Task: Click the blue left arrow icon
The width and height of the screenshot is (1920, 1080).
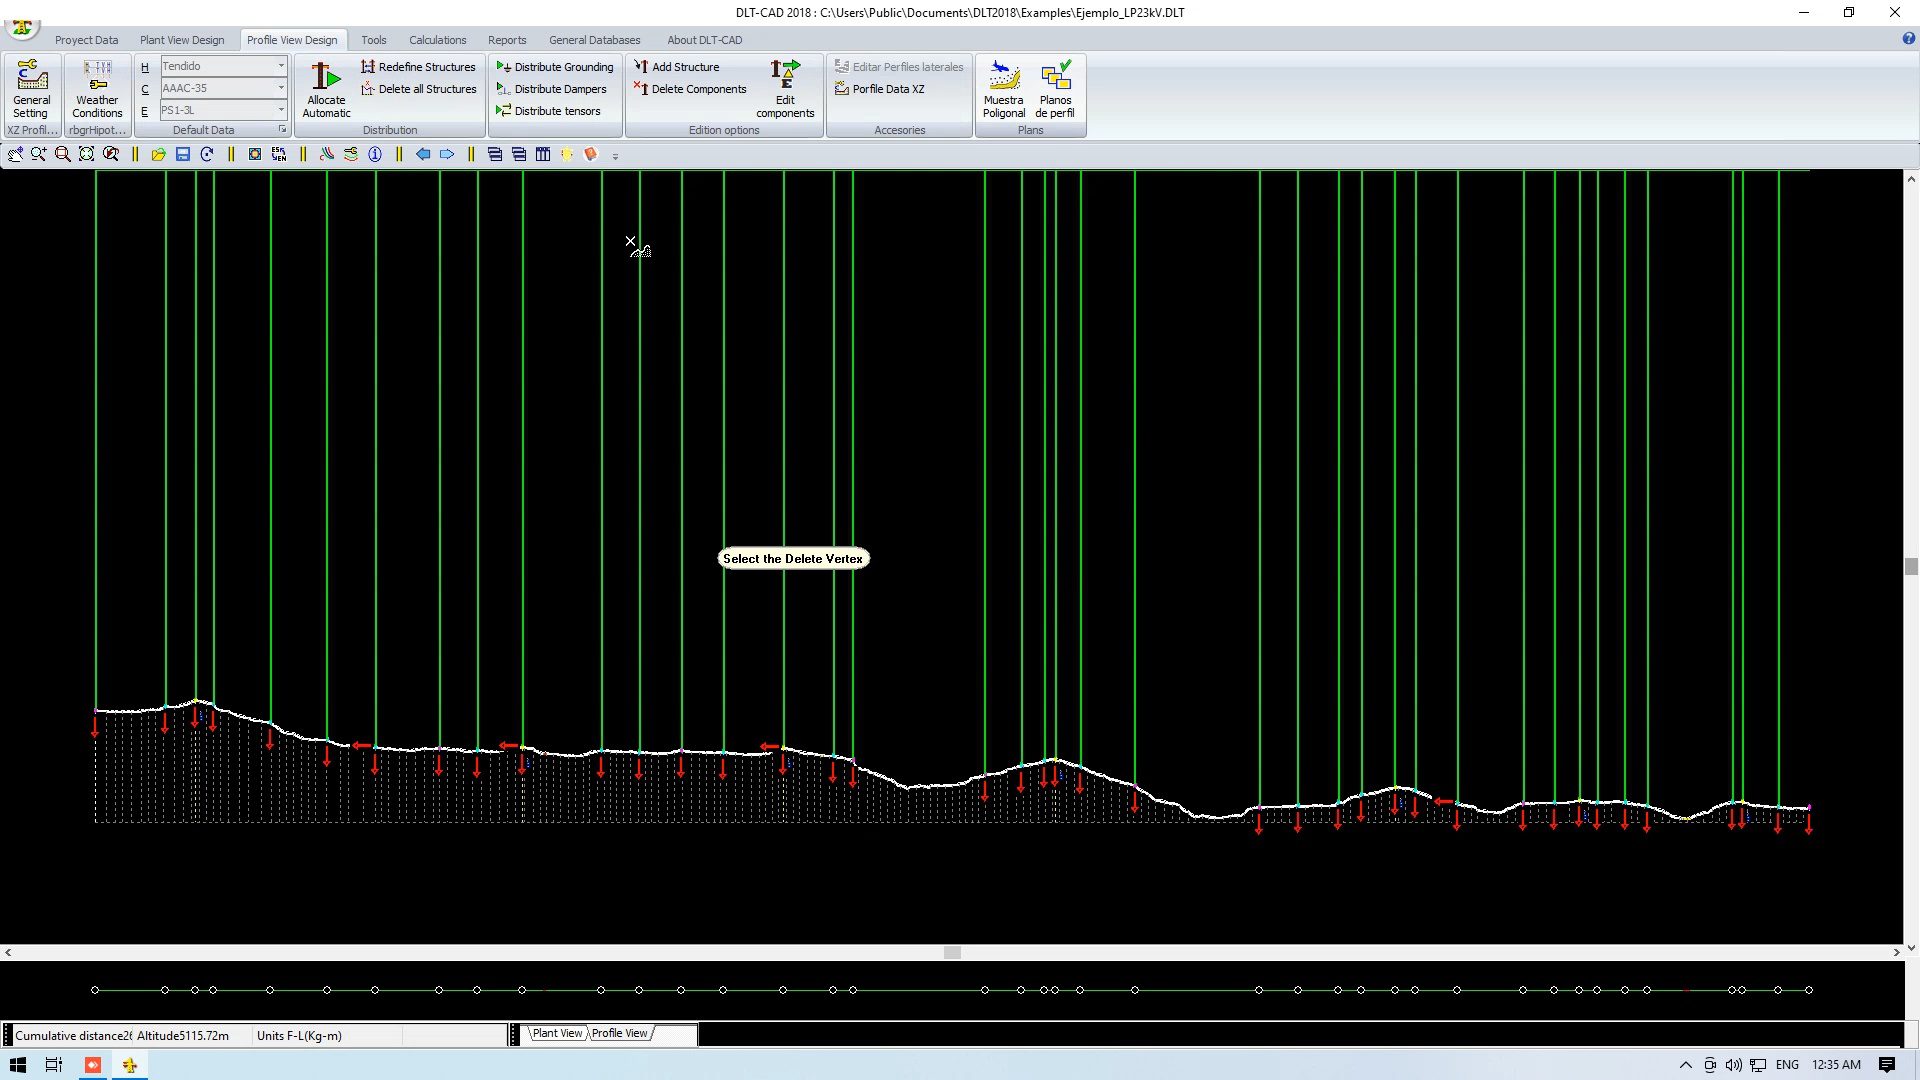Action: point(423,154)
